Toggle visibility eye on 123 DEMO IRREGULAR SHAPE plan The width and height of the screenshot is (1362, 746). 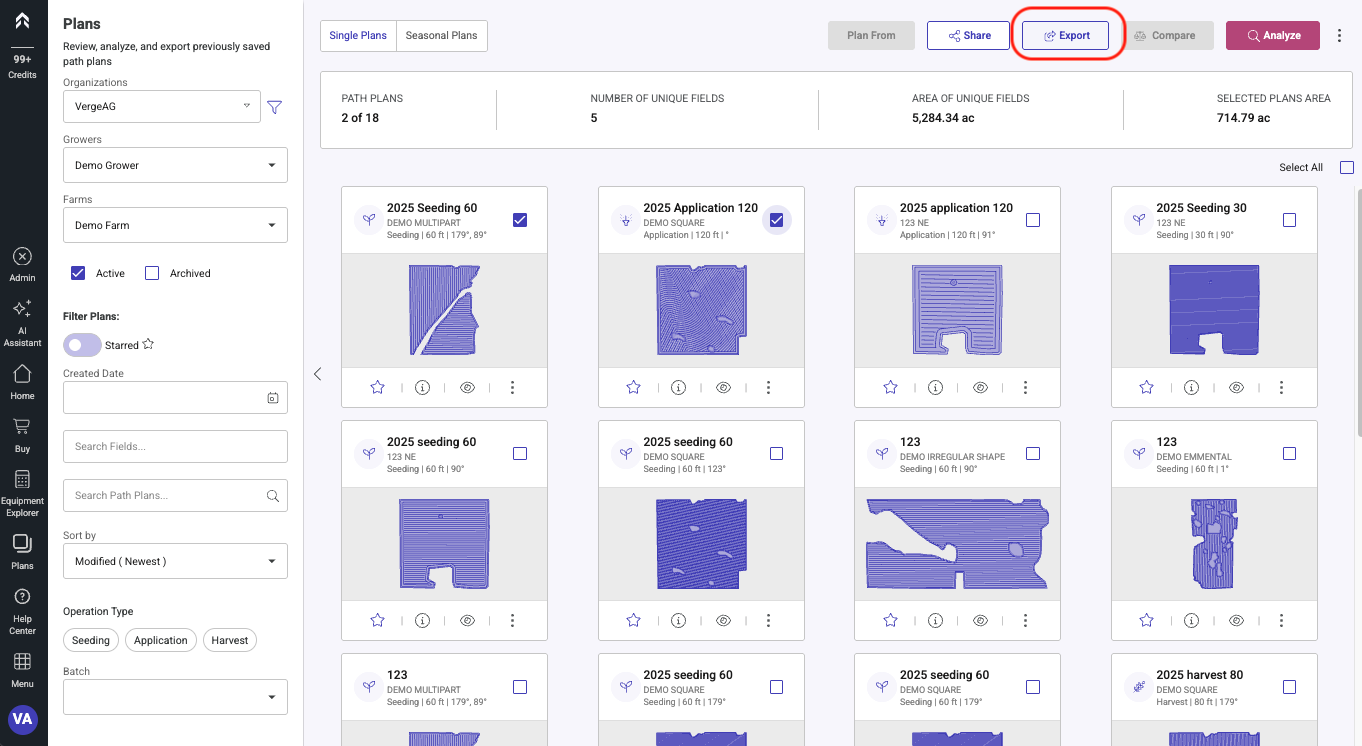[980, 621]
